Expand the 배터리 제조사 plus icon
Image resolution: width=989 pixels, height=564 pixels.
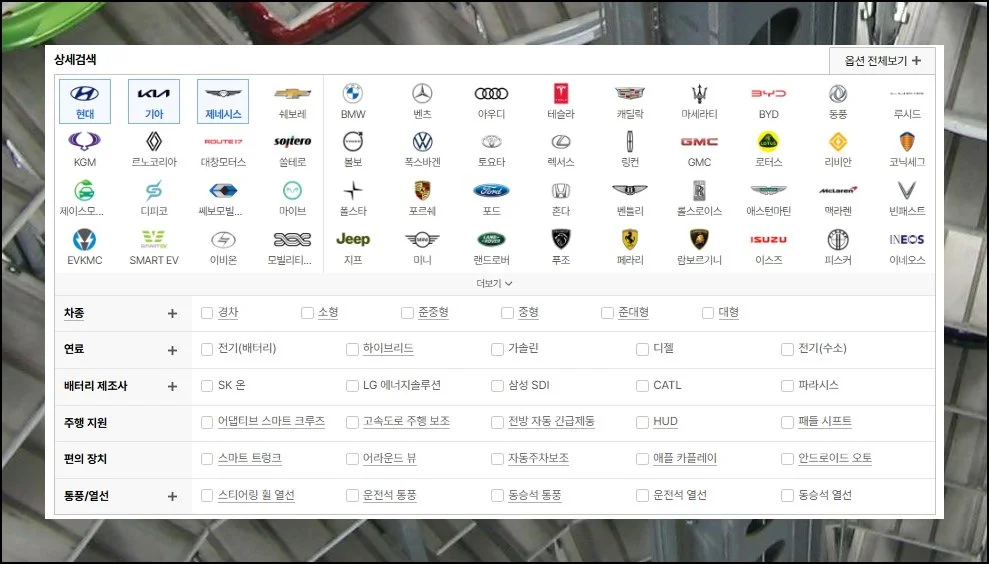click(x=172, y=386)
